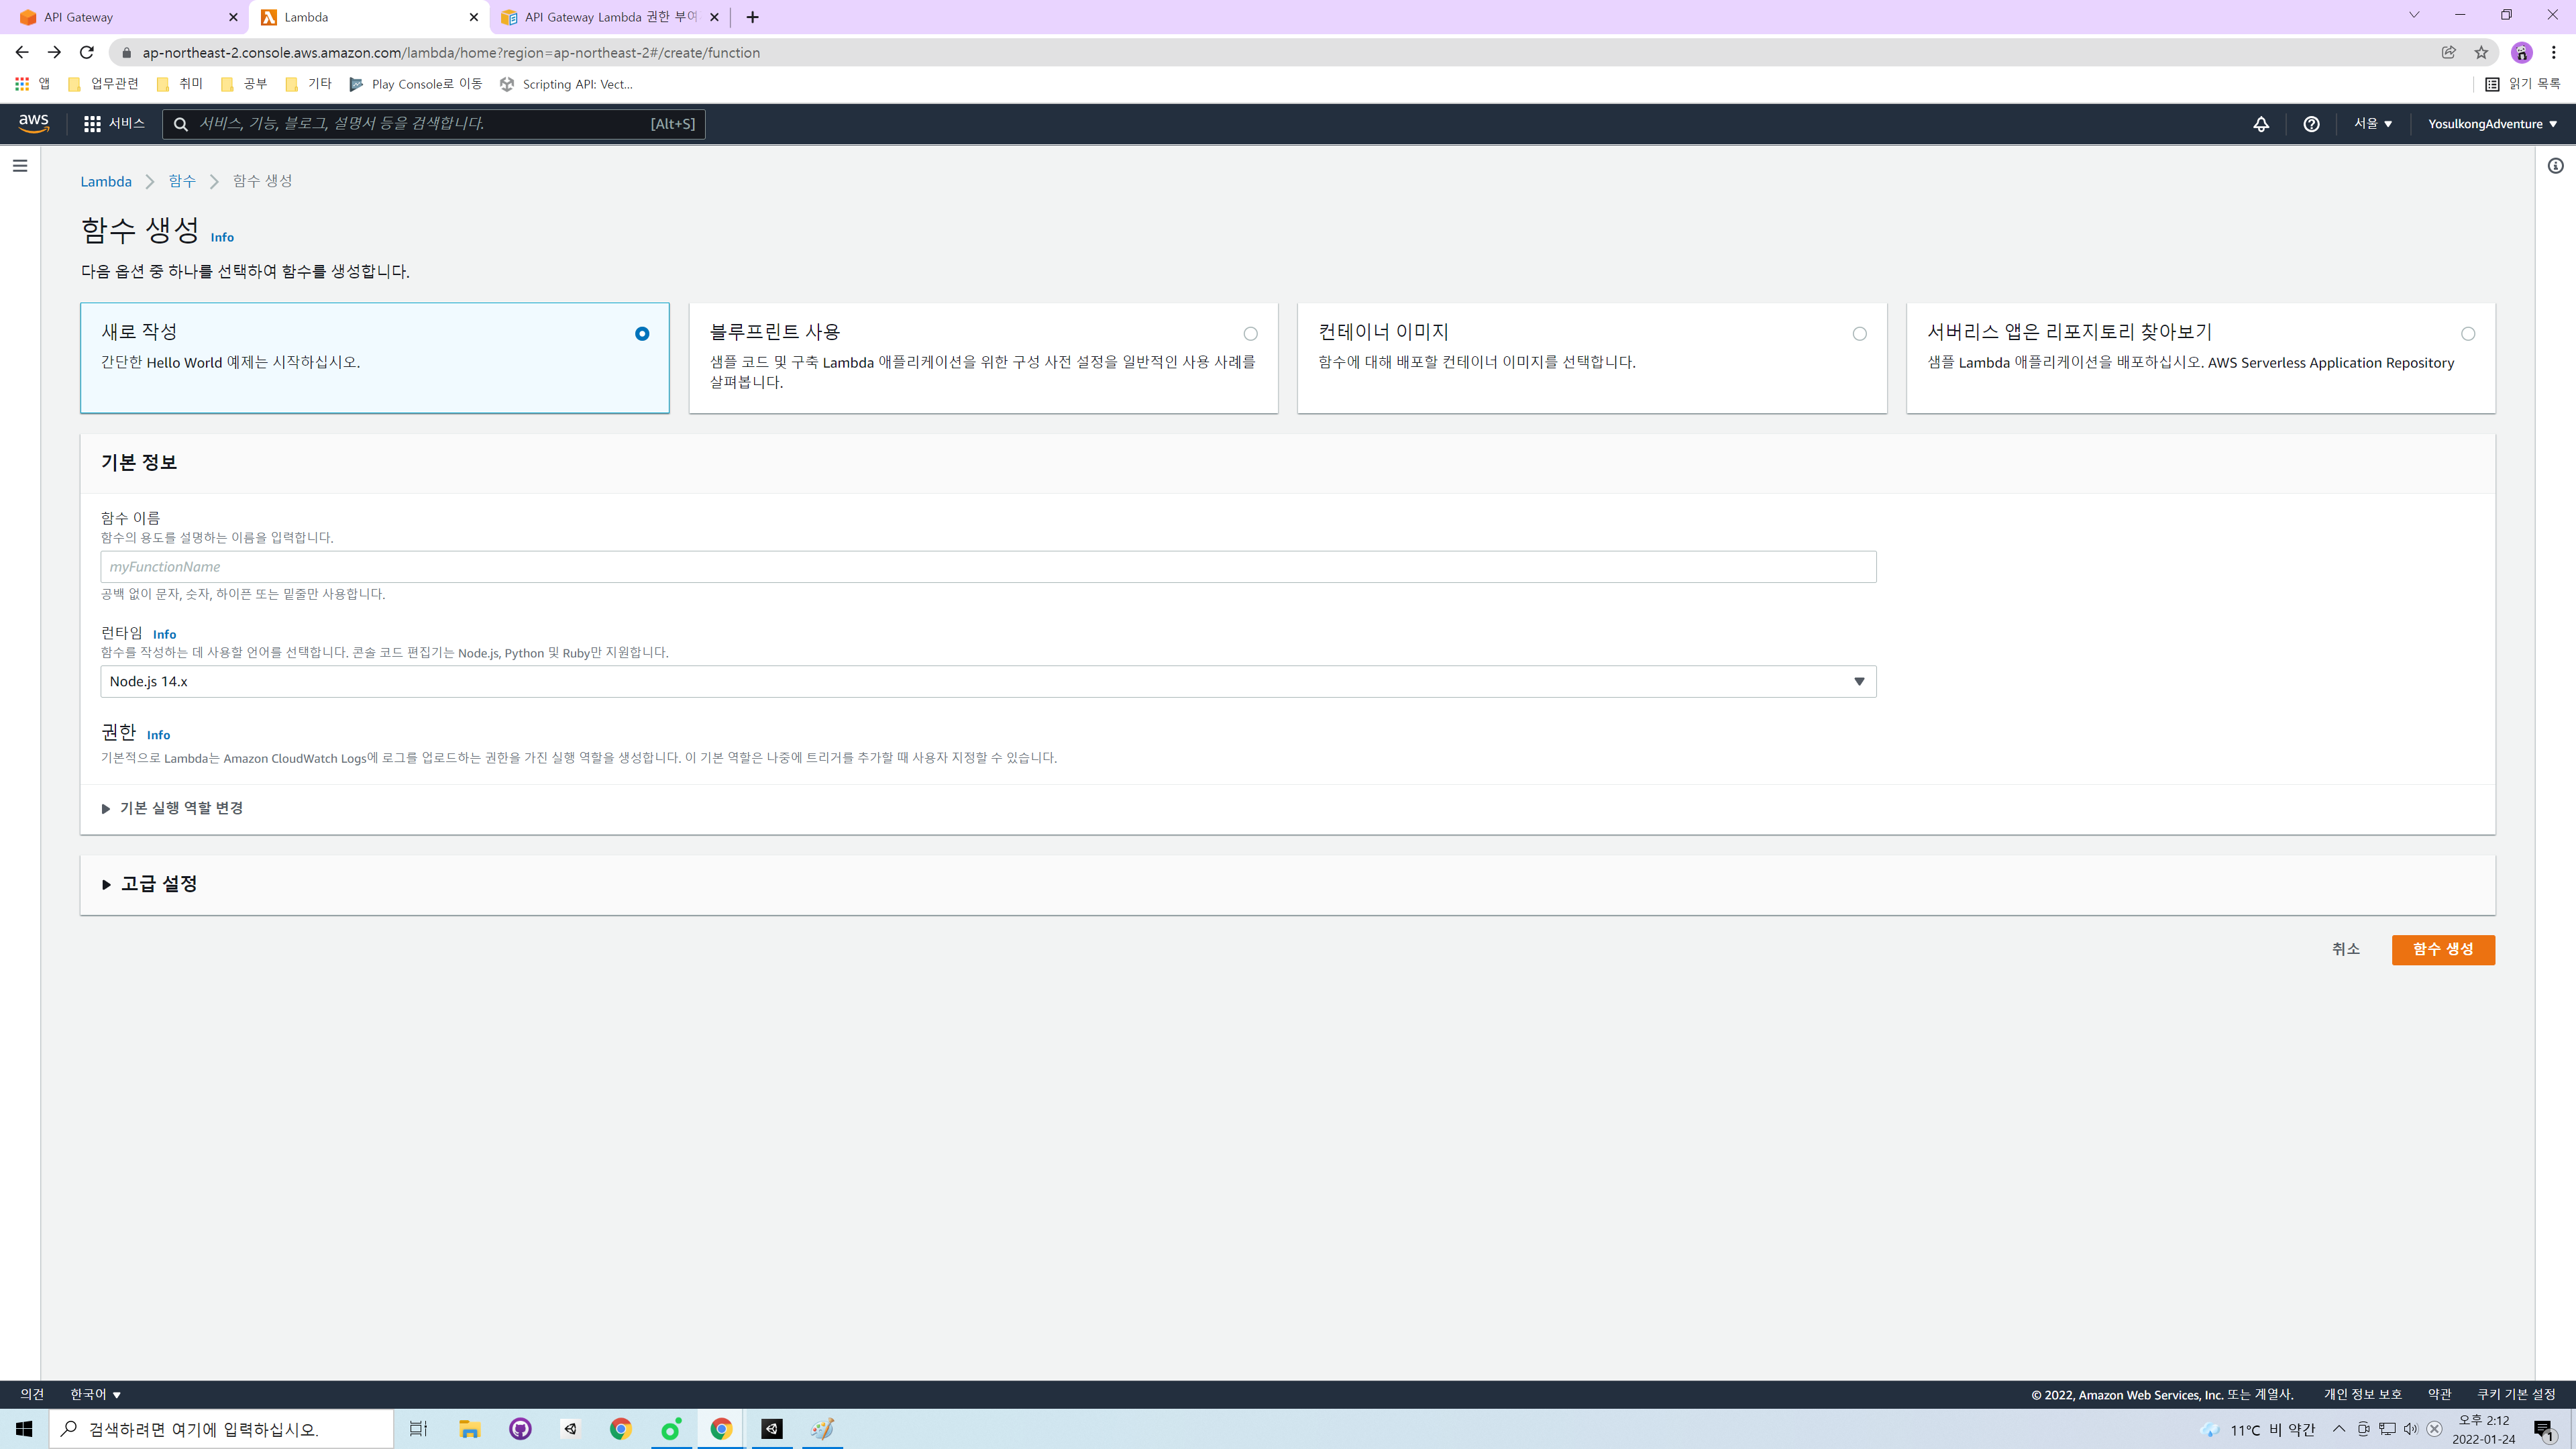Select 서버리스 앱은 리포지토리 찾아보기 radio option
Screen dimensions: 2576x1449
(x=2468, y=334)
